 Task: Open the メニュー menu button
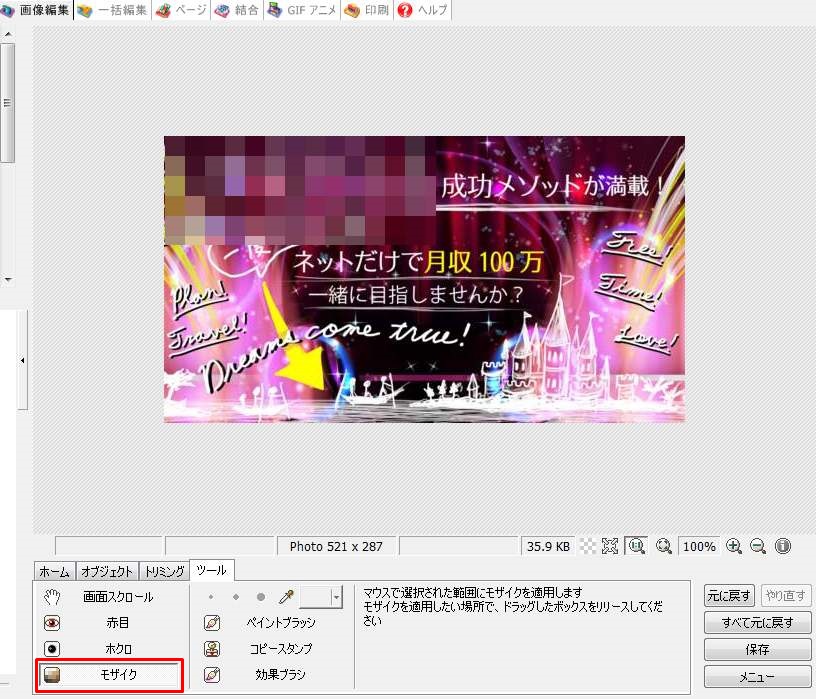(x=757, y=676)
